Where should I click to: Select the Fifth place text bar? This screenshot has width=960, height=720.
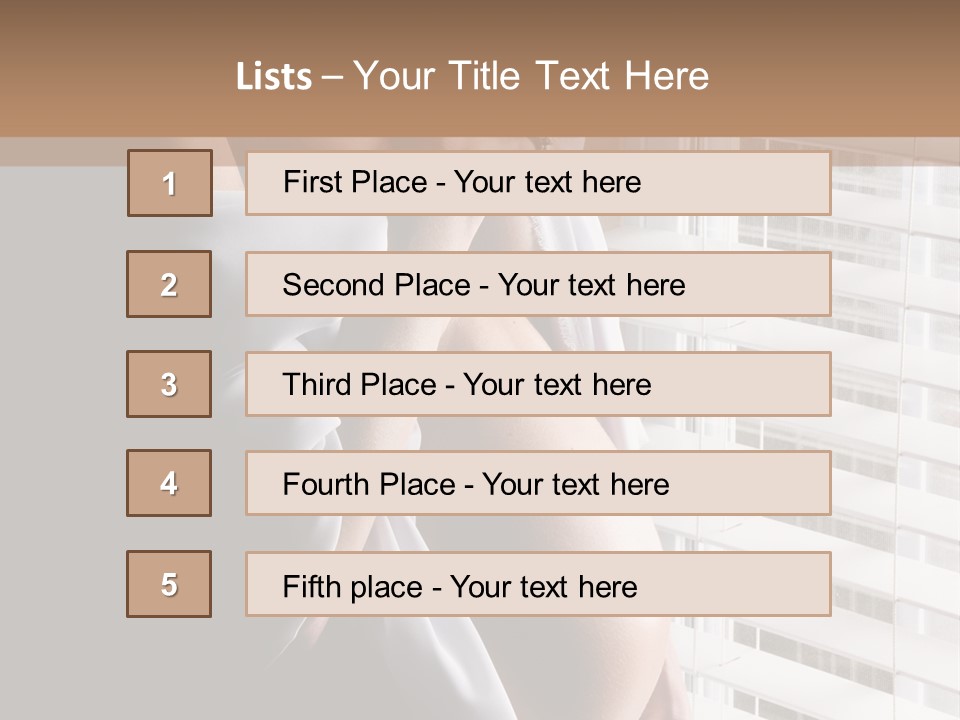pyautogui.click(x=538, y=584)
